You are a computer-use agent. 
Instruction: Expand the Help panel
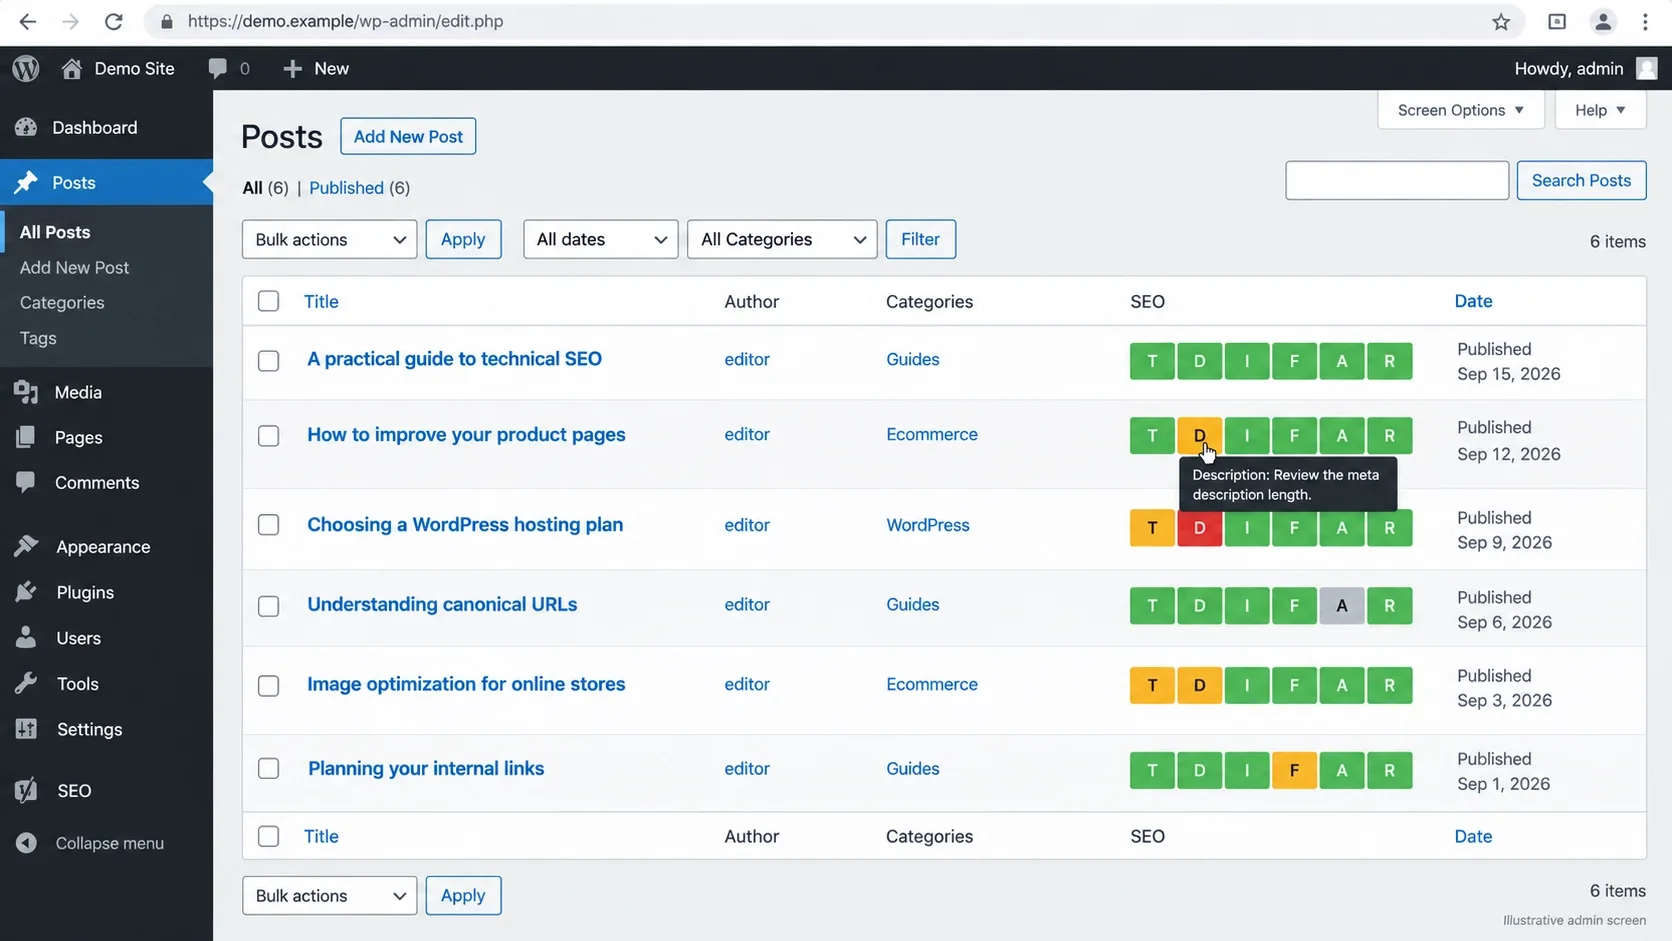[x=1600, y=110]
